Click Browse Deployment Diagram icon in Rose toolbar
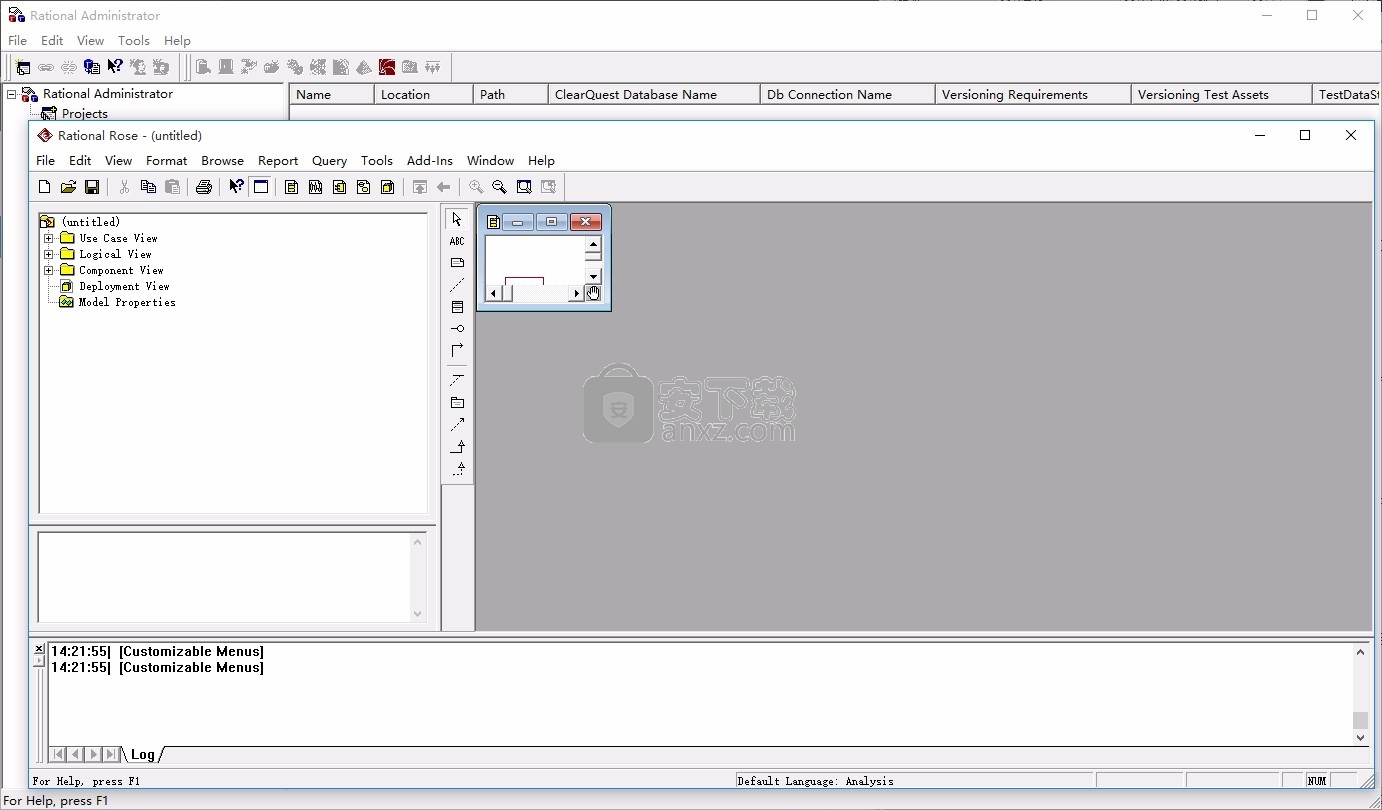 tap(388, 187)
